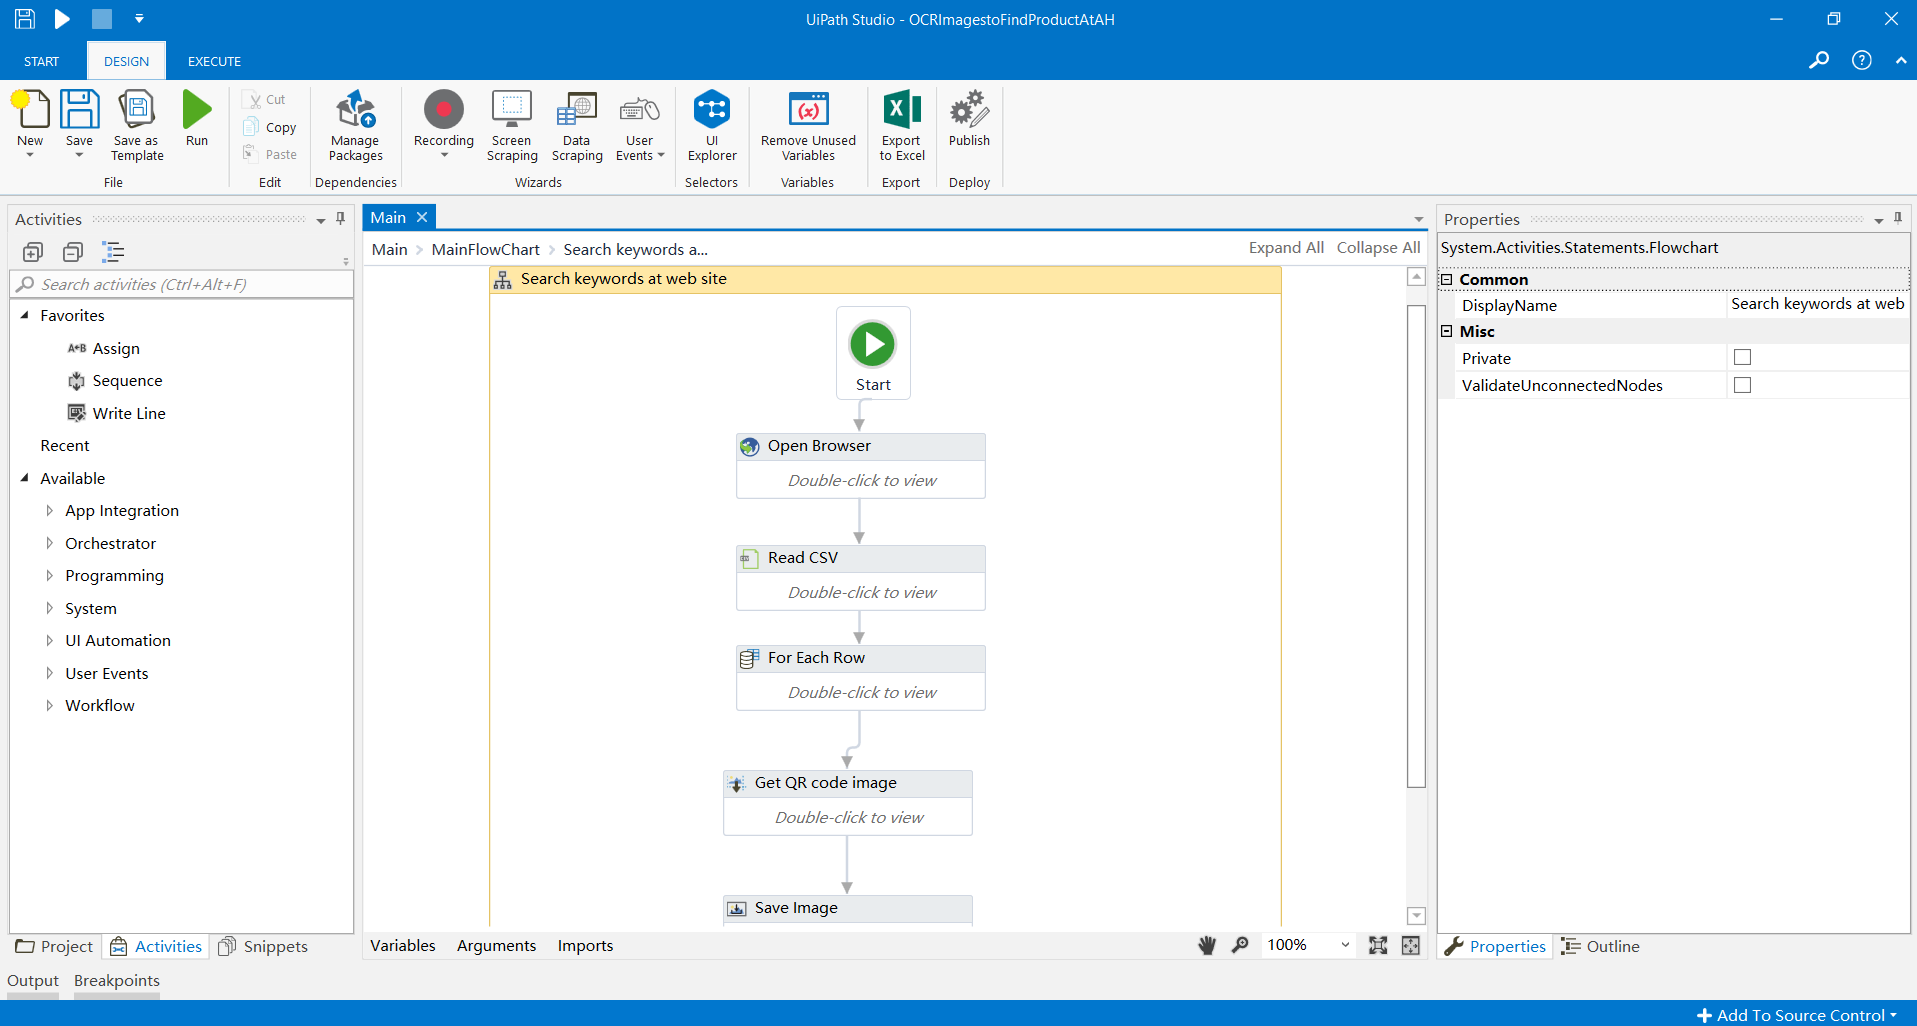Viewport: 1917px width, 1026px height.
Task: Click Add To Source Control
Action: pyautogui.click(x=1798, y=1014)
